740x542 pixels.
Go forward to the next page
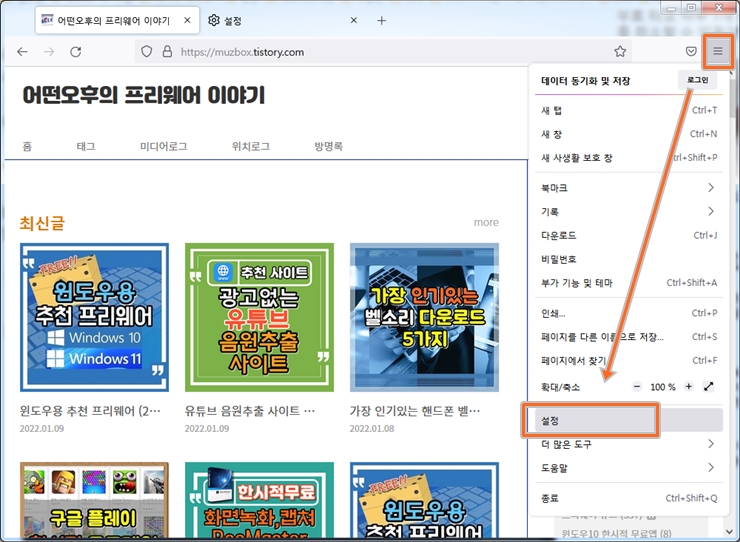coord(49,51)
